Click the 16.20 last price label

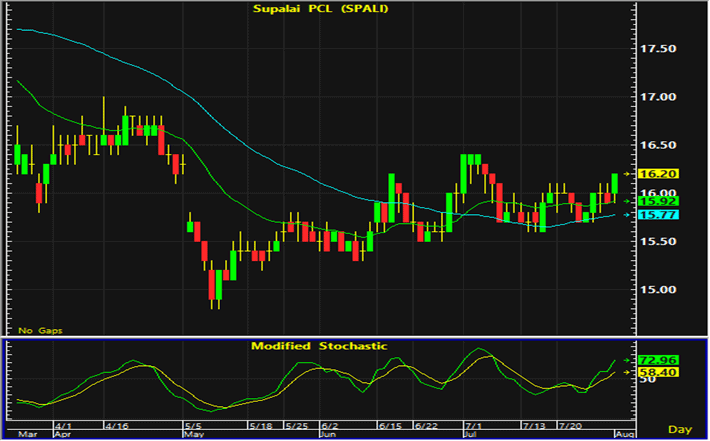coord(658,174)
